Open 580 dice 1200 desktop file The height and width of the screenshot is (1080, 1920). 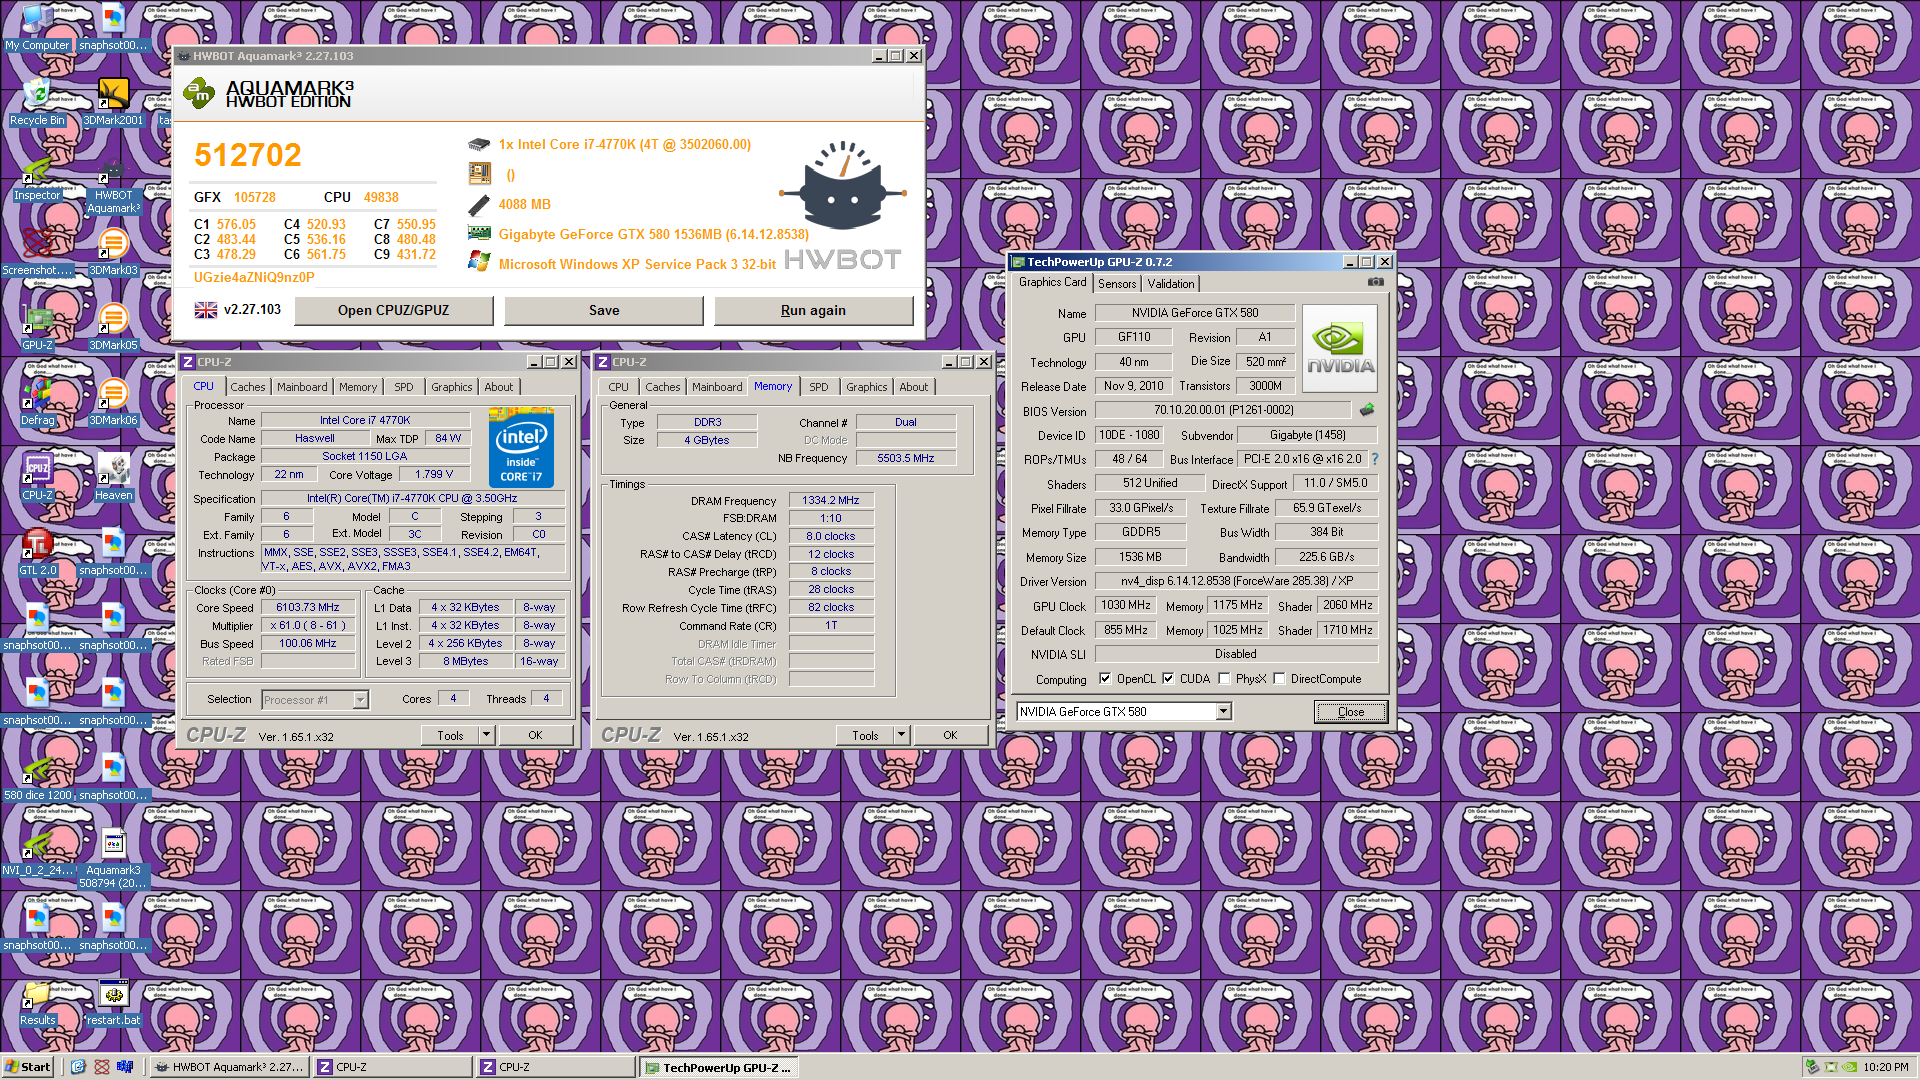37,777
